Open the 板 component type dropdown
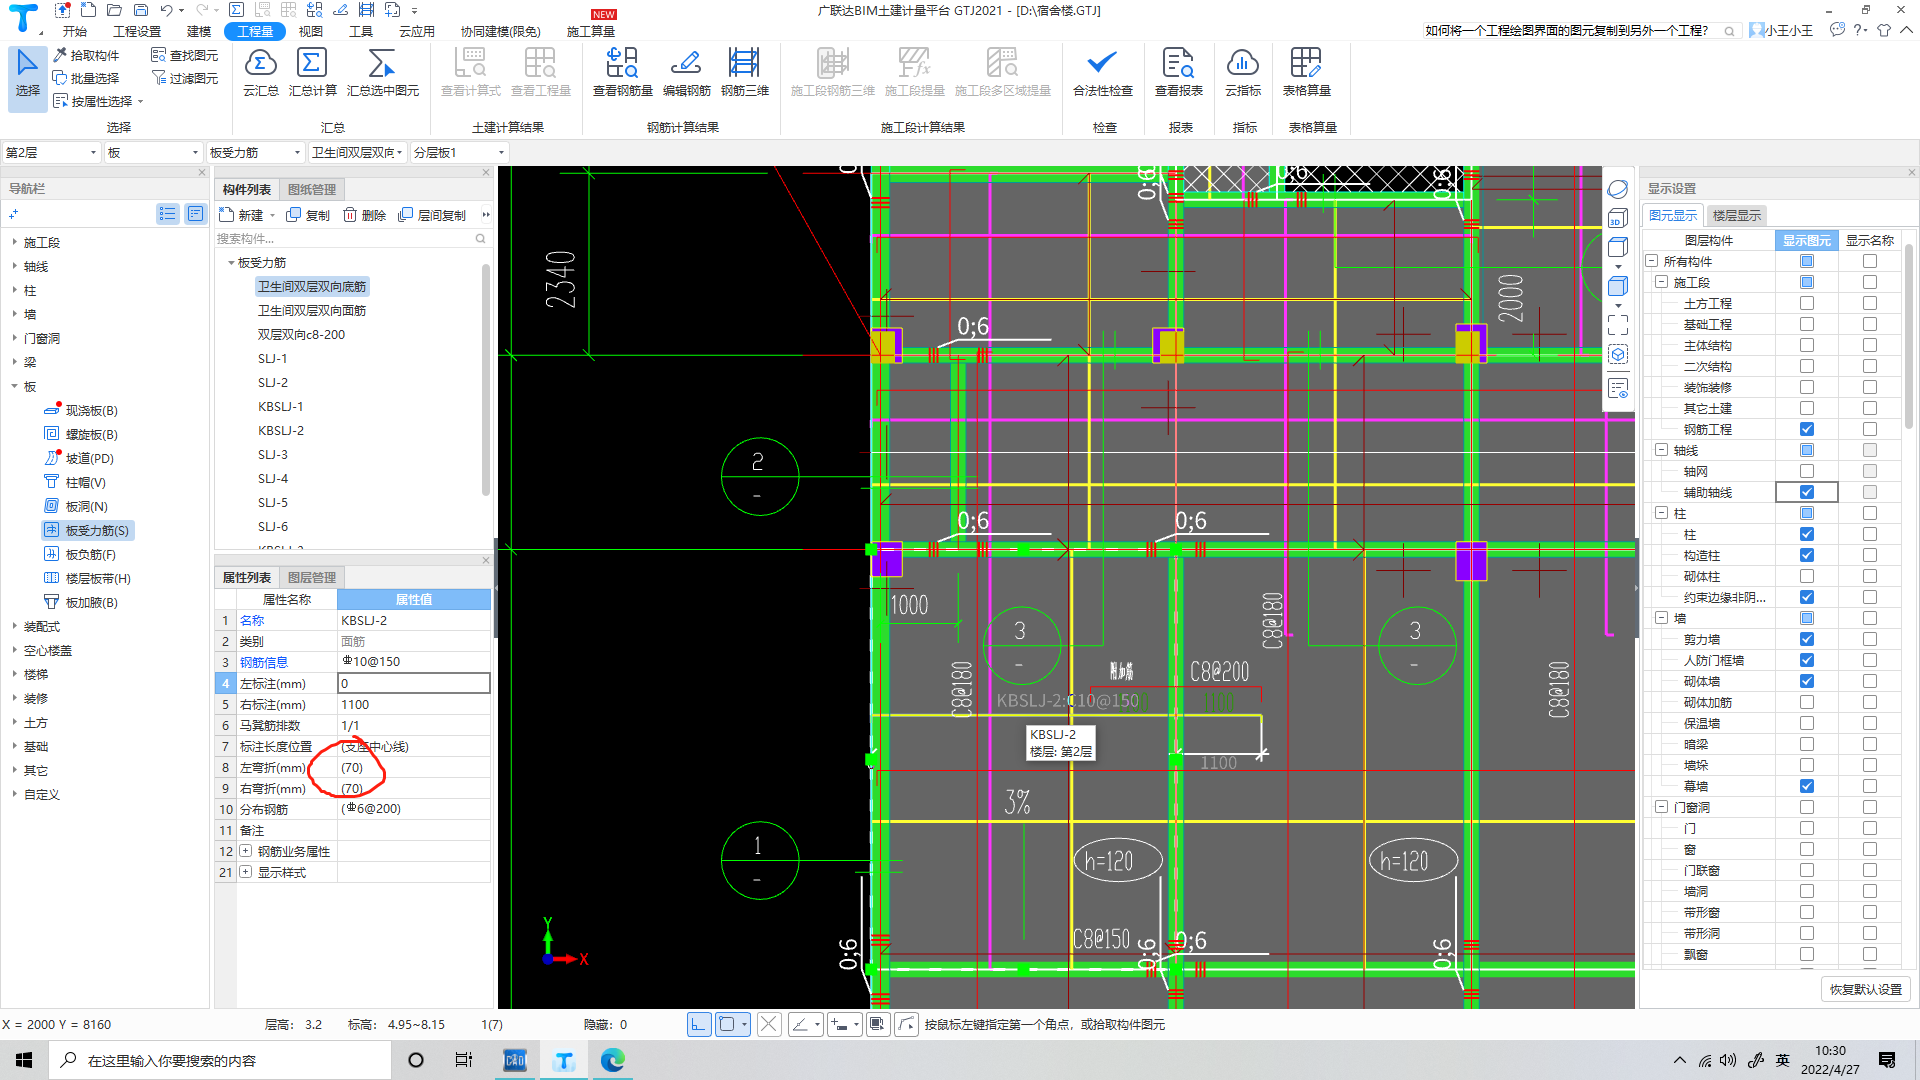 [x=154, y=152]
